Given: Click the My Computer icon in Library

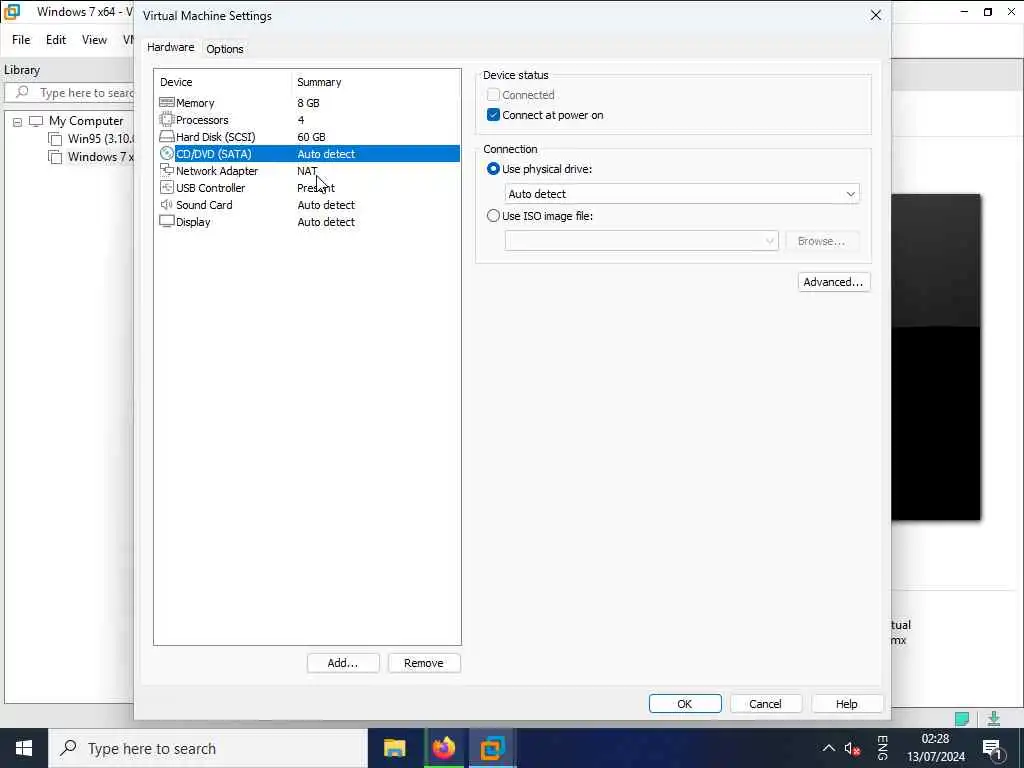Looking at the screenshot, I should pyautogui.click(x=36, y=121).
